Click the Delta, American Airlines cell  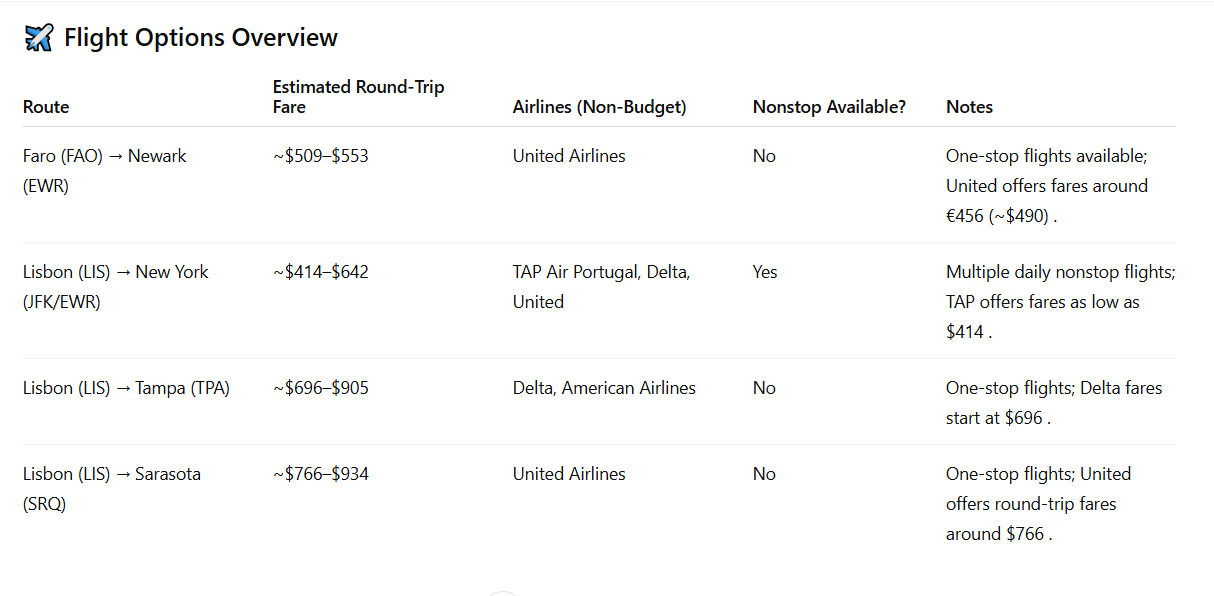[x=604, y=388]
